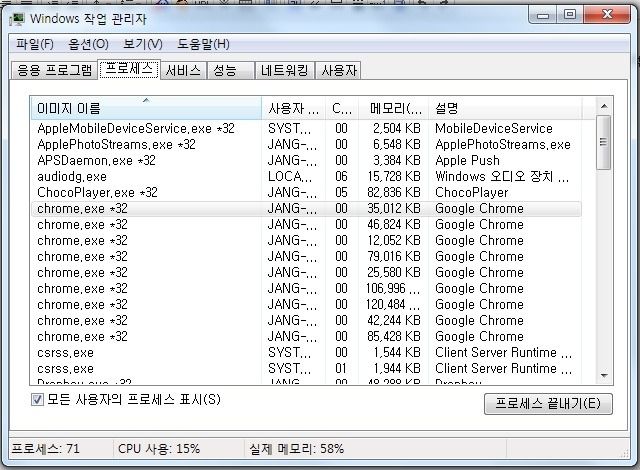640x470 pixels.
Task: Click the Task Manager title bar icon
Action: 17,19
